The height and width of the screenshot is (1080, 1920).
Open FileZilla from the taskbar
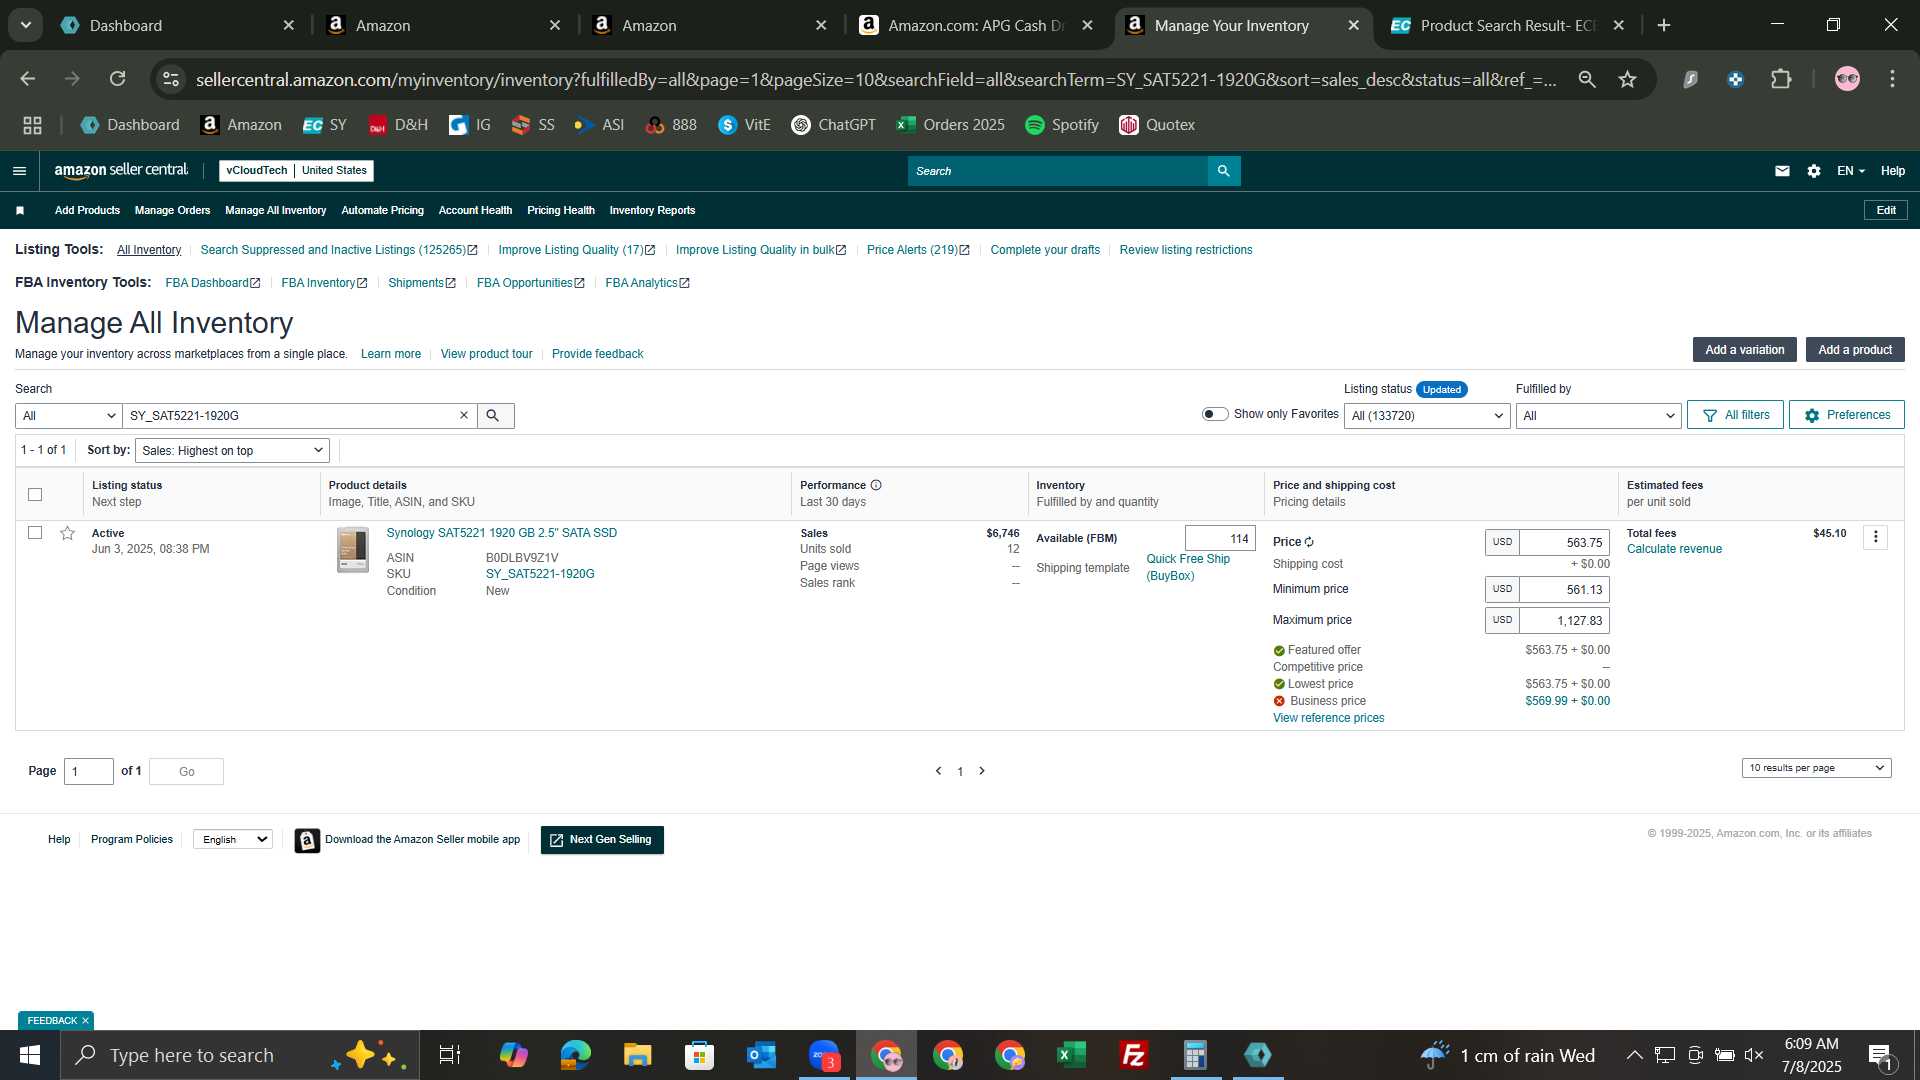(x=1133, y=1055)
